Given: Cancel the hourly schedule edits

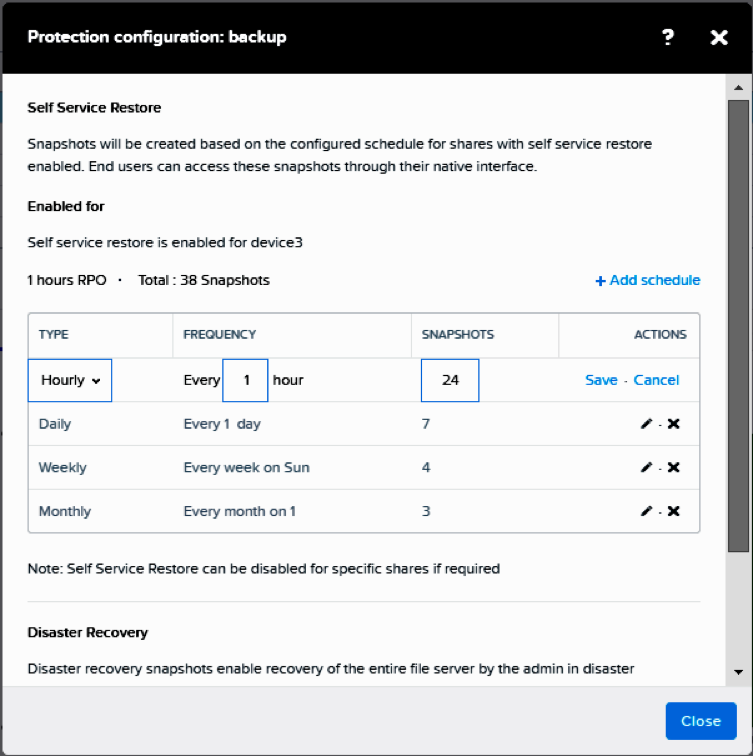Looking at the screenshot, I should (656, 380).
